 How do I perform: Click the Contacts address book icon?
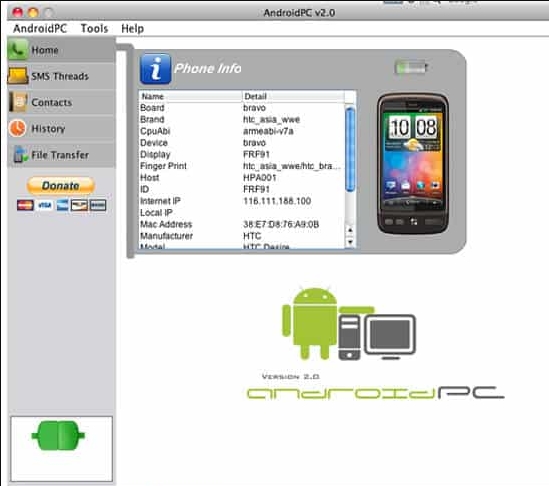coord(18,102)
